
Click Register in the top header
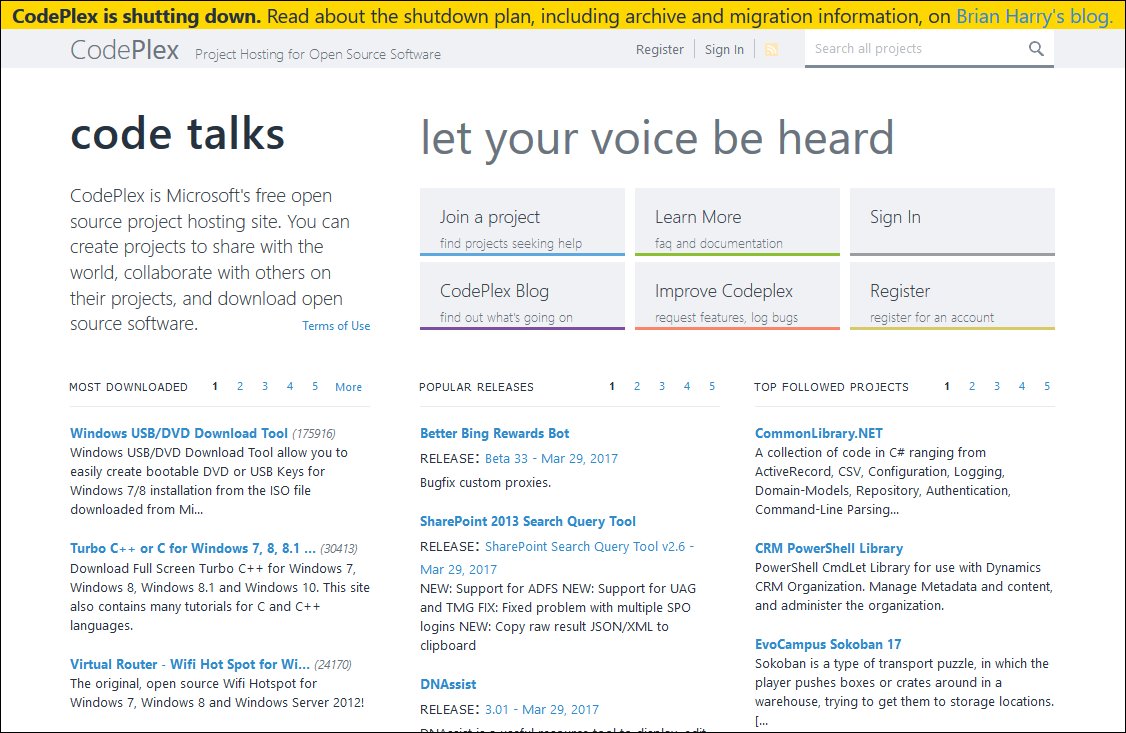659,50
